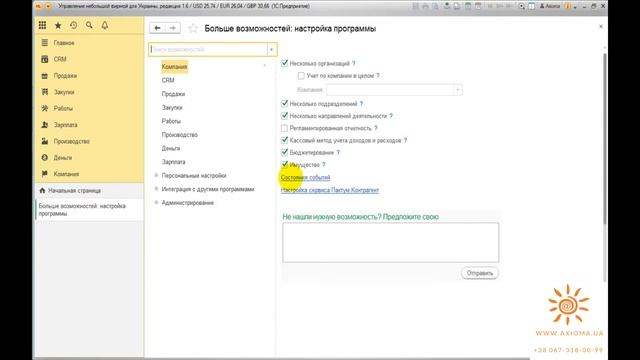Click the Компания flag icon
The width and height of the screenshot is (640, 360).
(44, 174)
